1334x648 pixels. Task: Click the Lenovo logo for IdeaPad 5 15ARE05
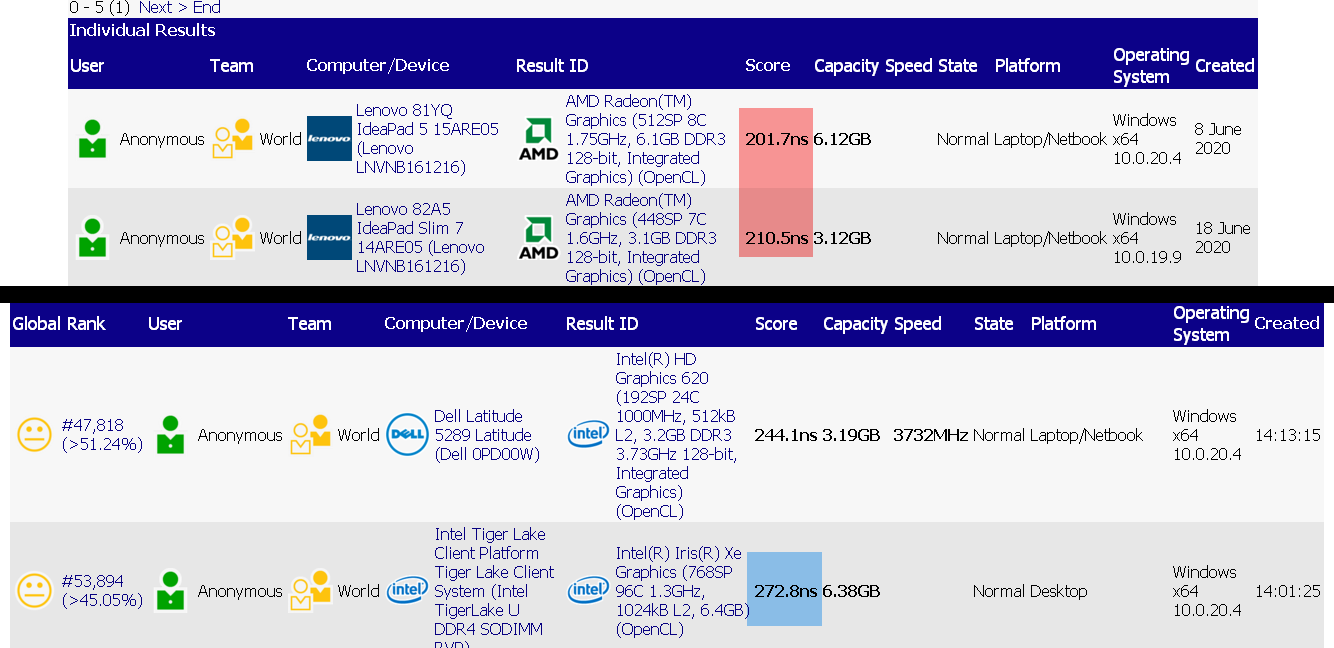(x=329, y=139)
